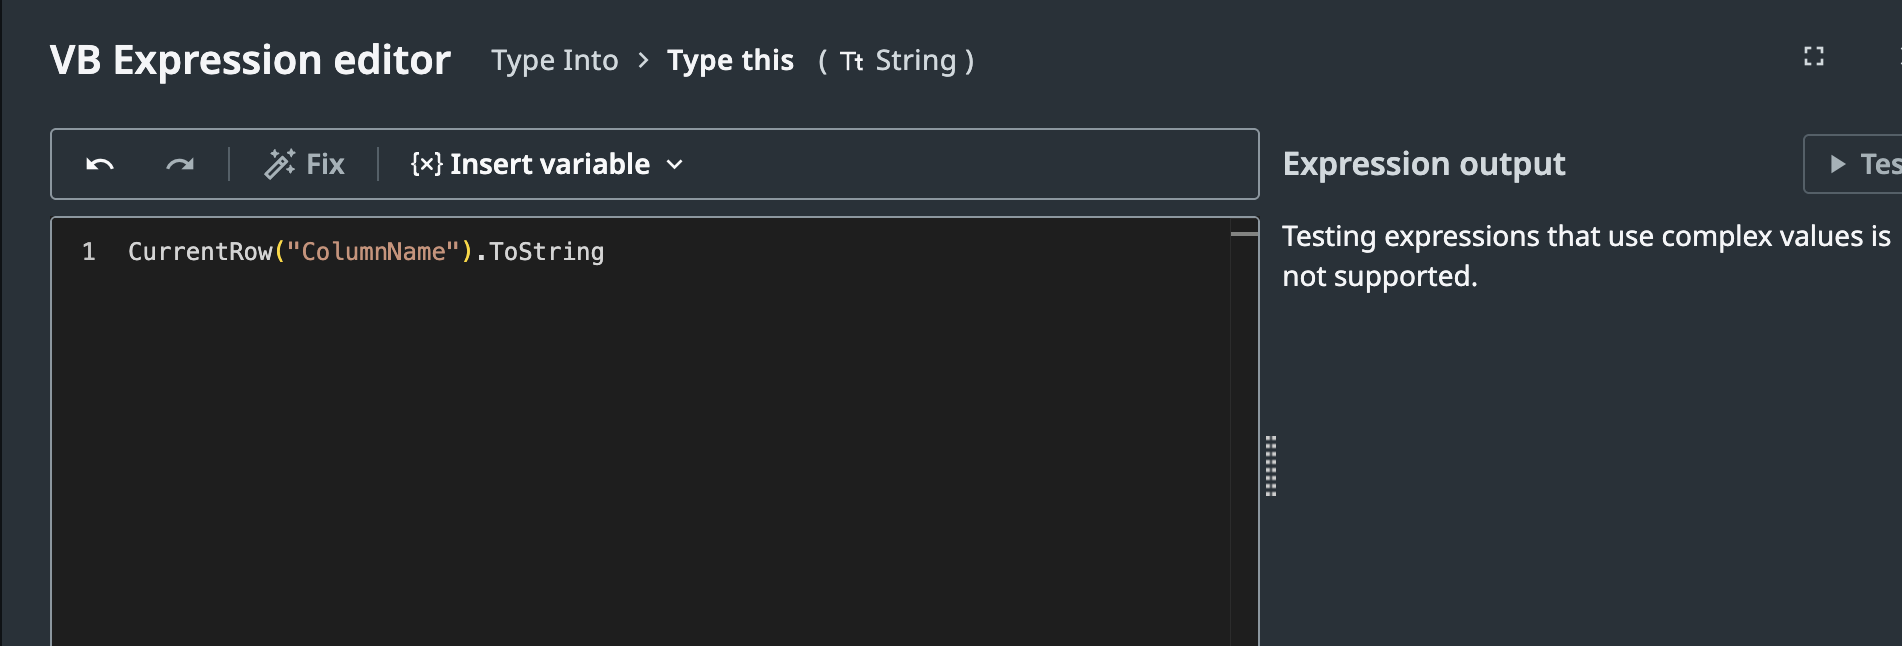The width and height of the screenshot is (1902, 646).
Task: Select the Type this breadcrumb
Action: (730, 61)
